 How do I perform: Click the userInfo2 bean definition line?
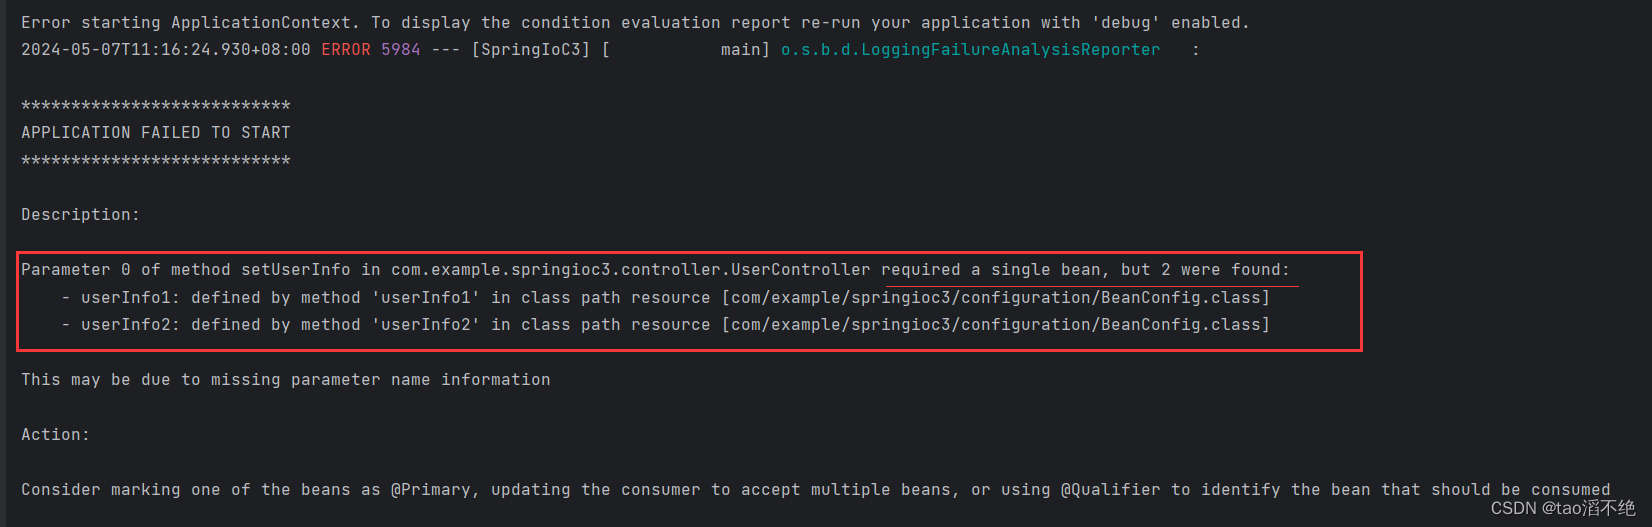666,324
